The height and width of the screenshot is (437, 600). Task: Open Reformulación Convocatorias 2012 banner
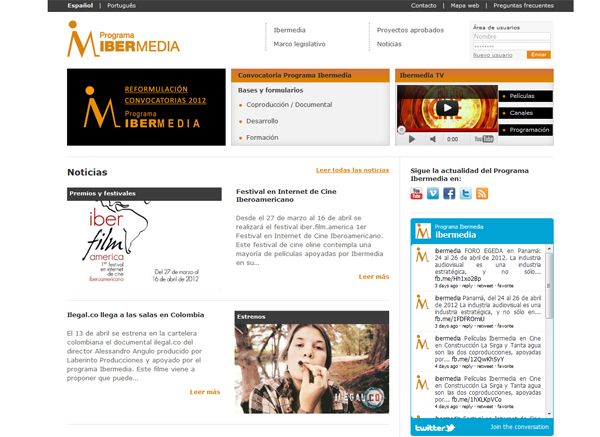[146, 107]
